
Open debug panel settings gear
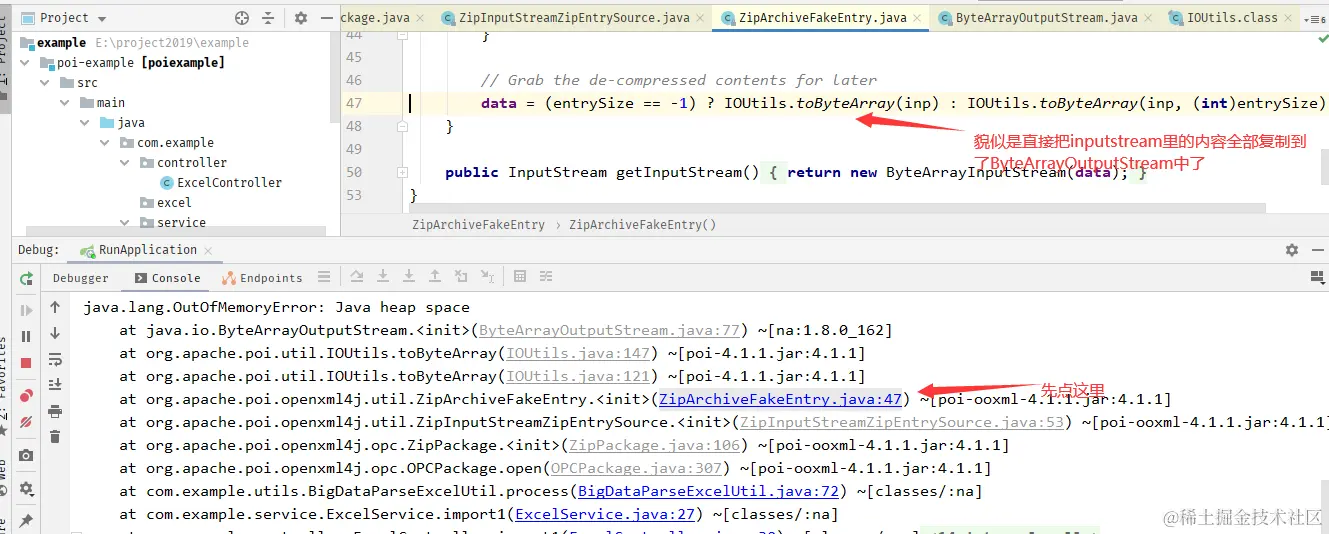[26, 488]
